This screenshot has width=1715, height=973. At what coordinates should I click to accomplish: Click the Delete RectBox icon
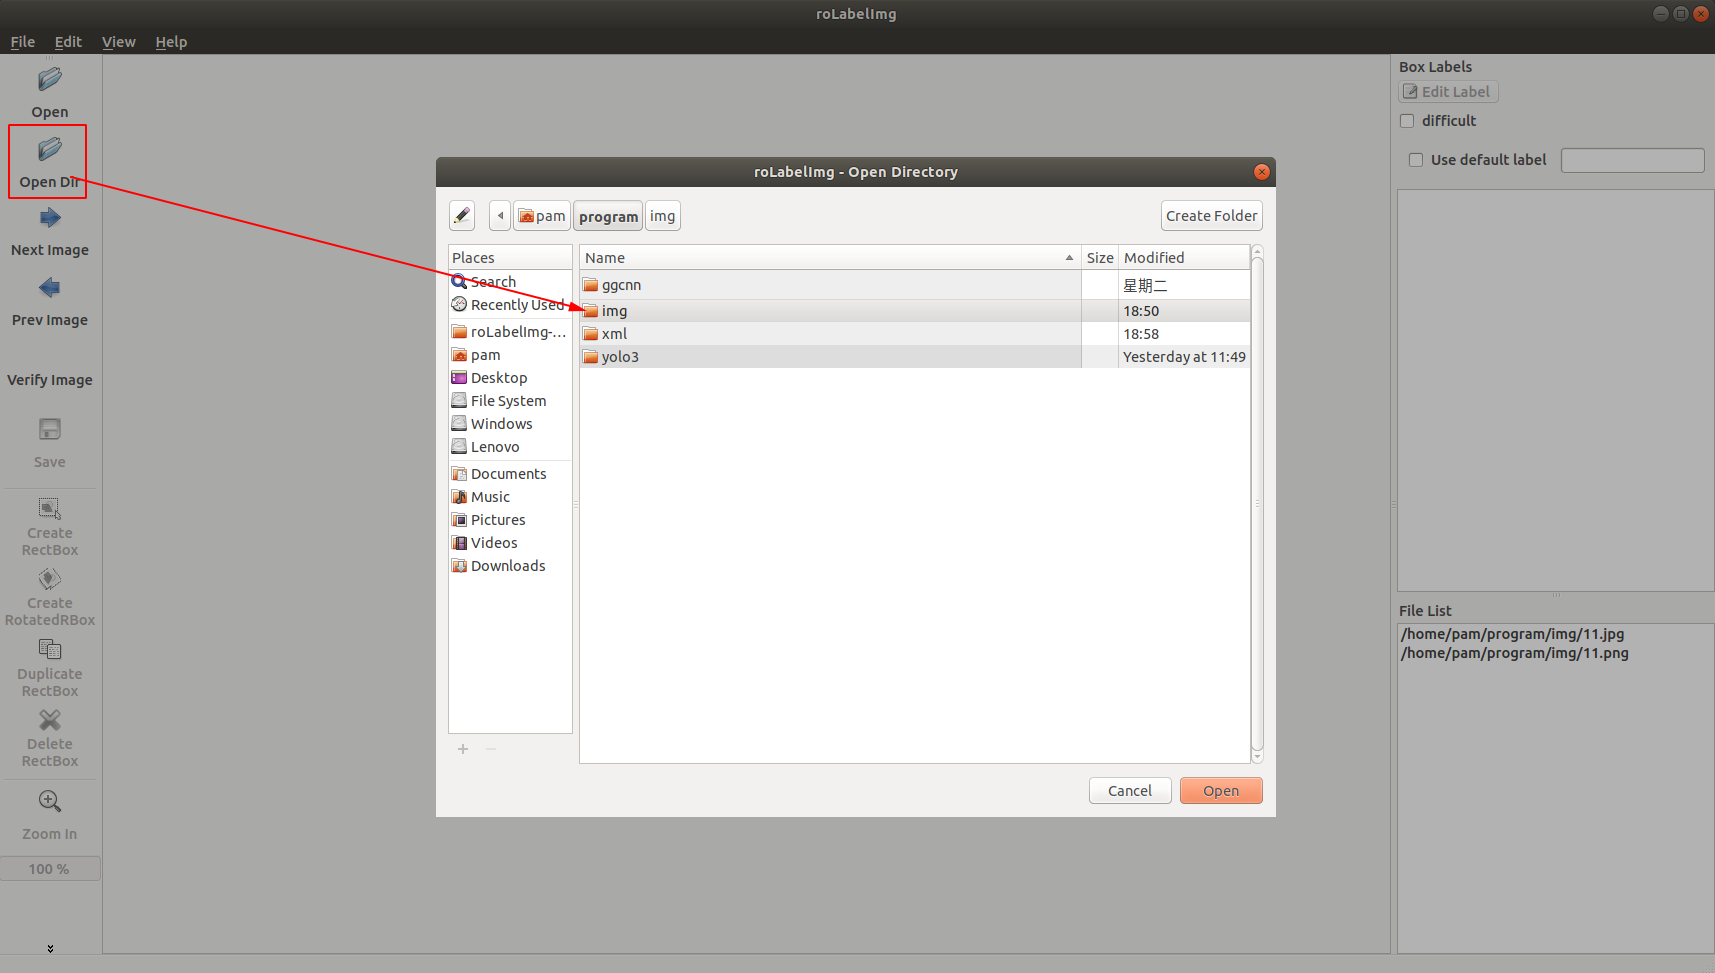click(49, 720)
